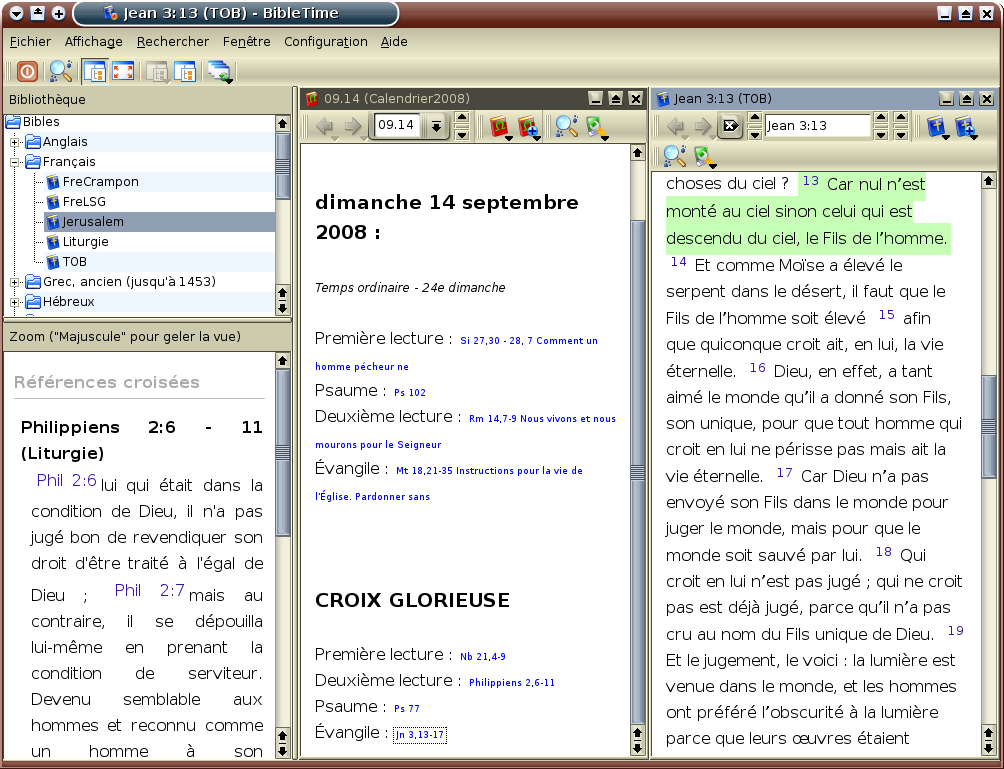Screen dimensions: 1004x769
Task: Open window menu arrow in BibleTime title bar
Action: [17, 13]
